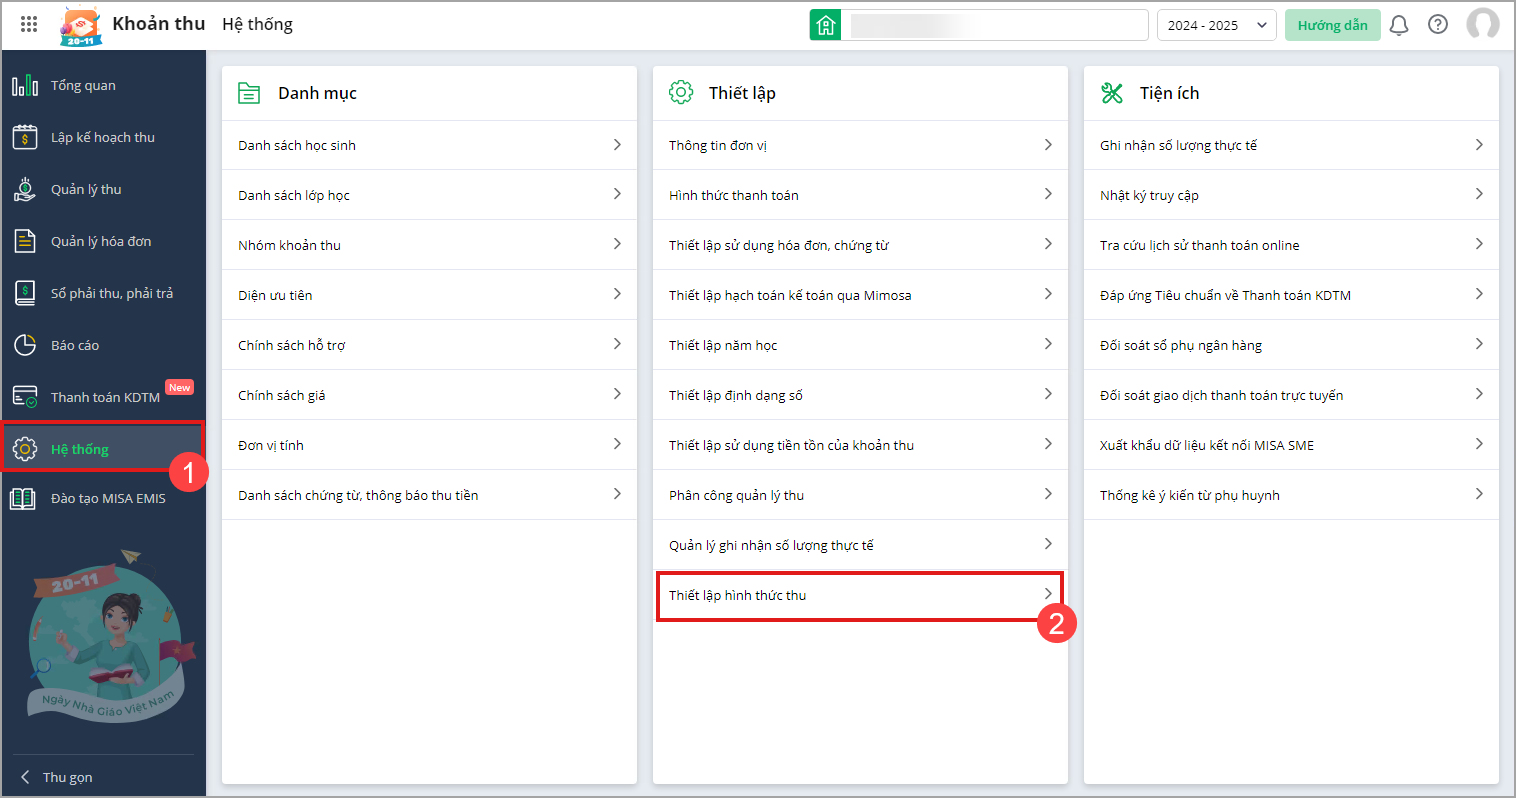1516x798 pixels.
Task: Open Tra cứu lịch sử thanh toán online
Action: 1291,245
